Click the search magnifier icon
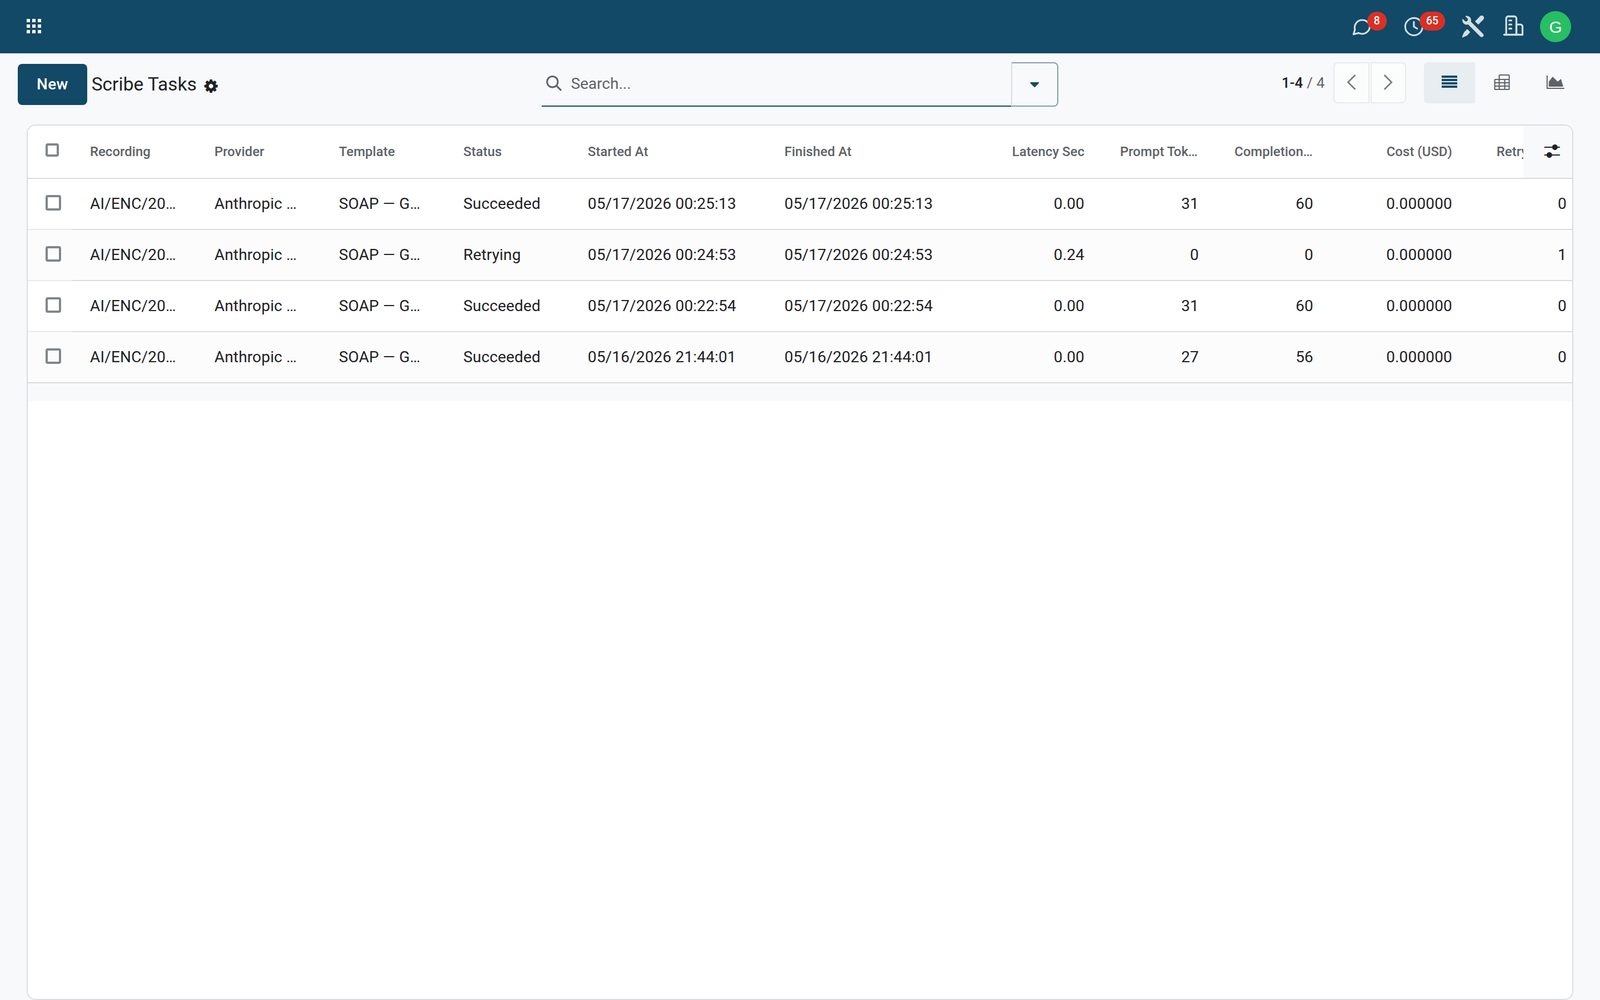 (x=553, y=83)
